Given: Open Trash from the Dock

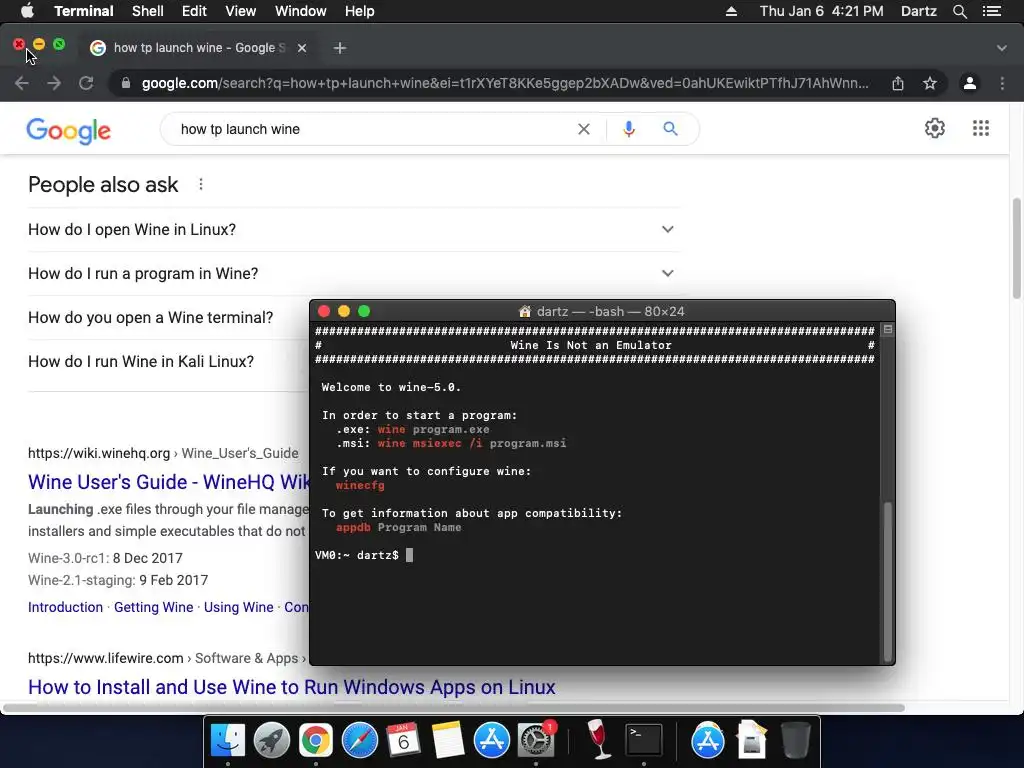Looking at the screenshot, I should (x=795, y=740).
